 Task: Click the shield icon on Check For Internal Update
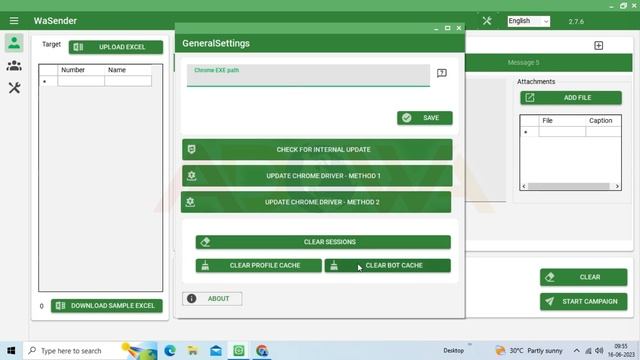[x=191, y=149]
